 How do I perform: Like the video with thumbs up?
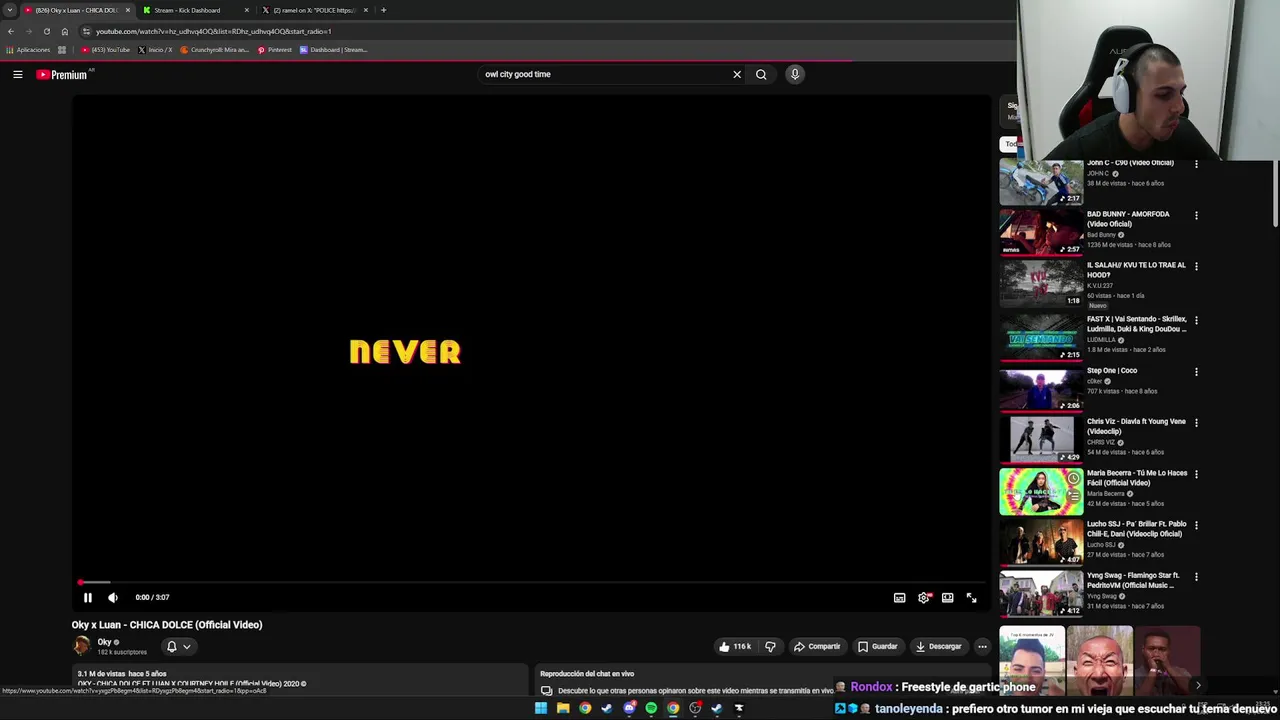pos(735,646)
